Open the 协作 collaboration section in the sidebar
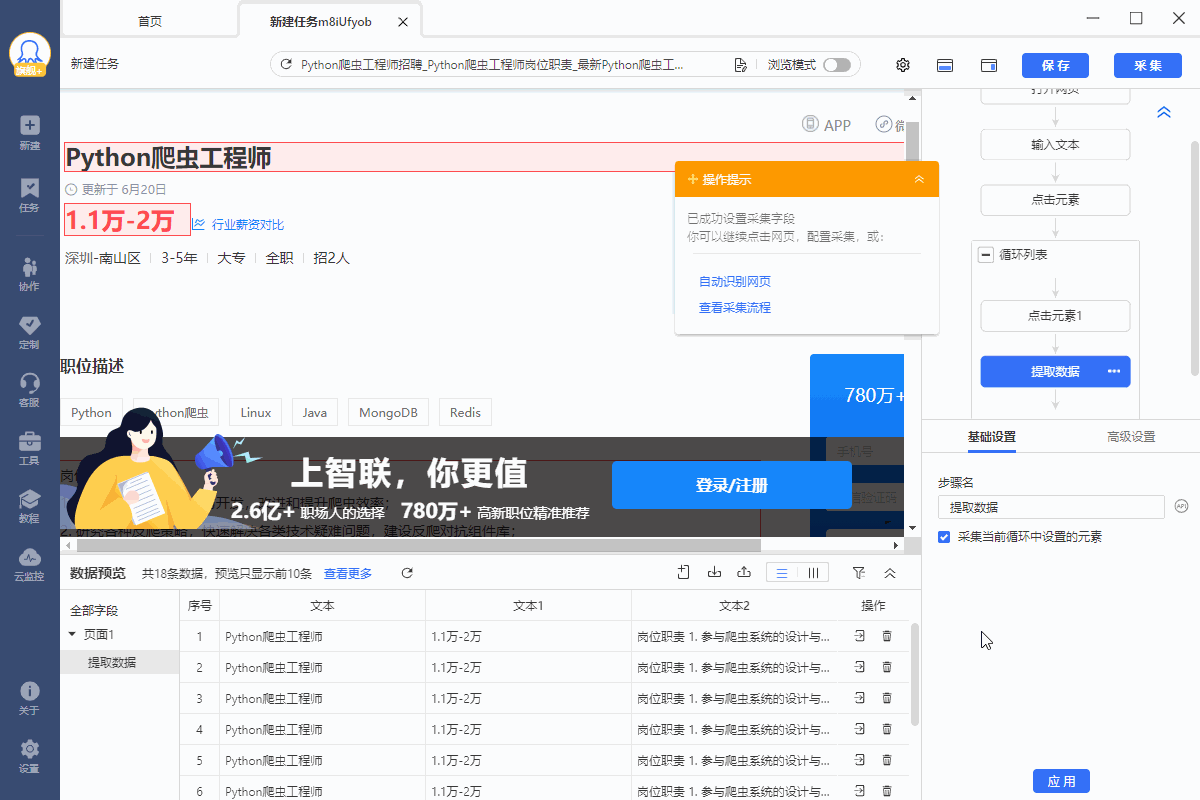 point(29,273)
